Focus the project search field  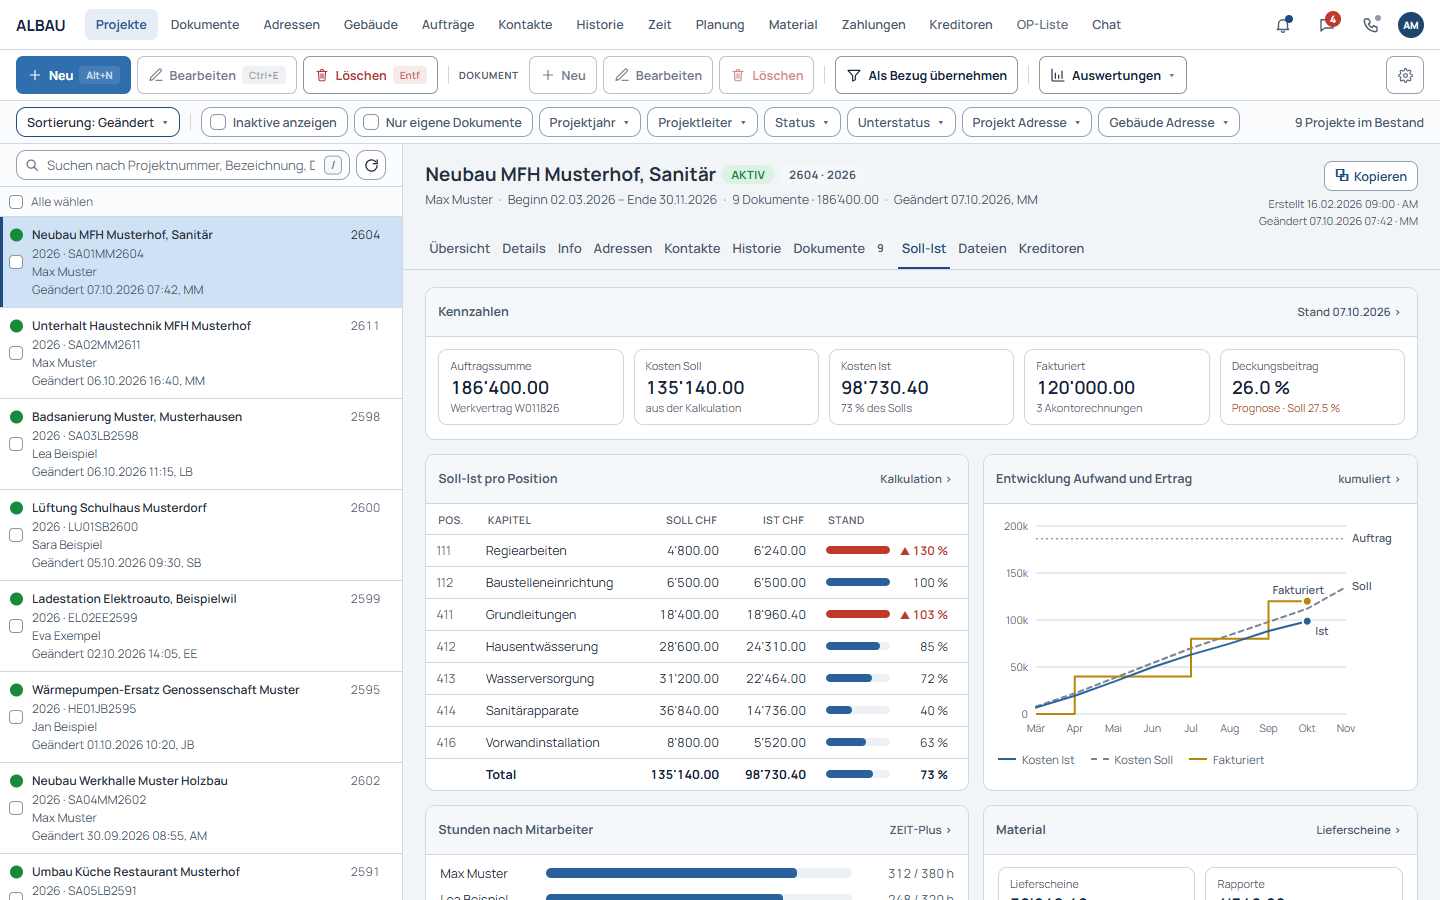point(183,165)
